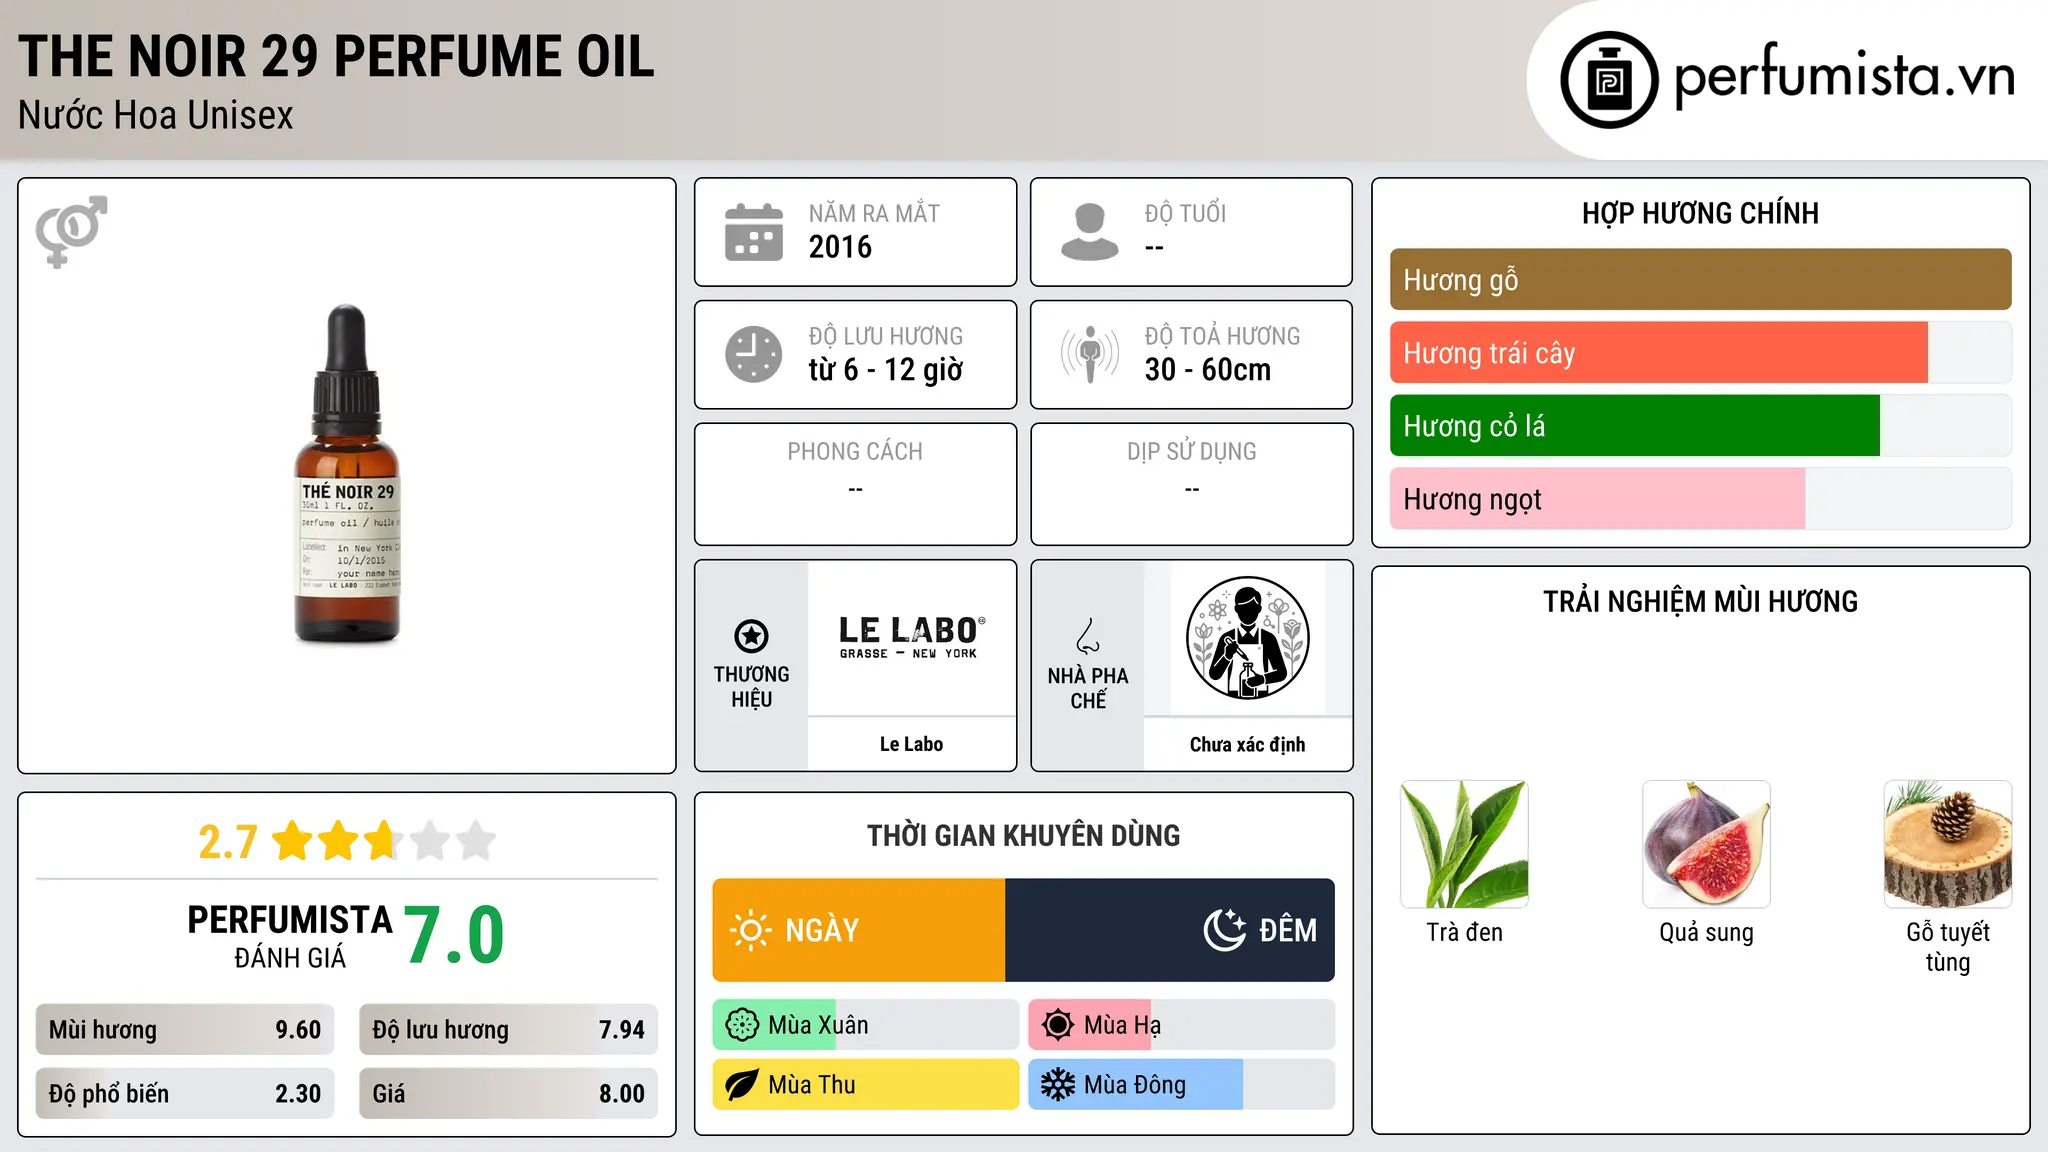Click the Độ phổ biến 2.30 score row
2048x1152 pixels.
coord(185,1094)
